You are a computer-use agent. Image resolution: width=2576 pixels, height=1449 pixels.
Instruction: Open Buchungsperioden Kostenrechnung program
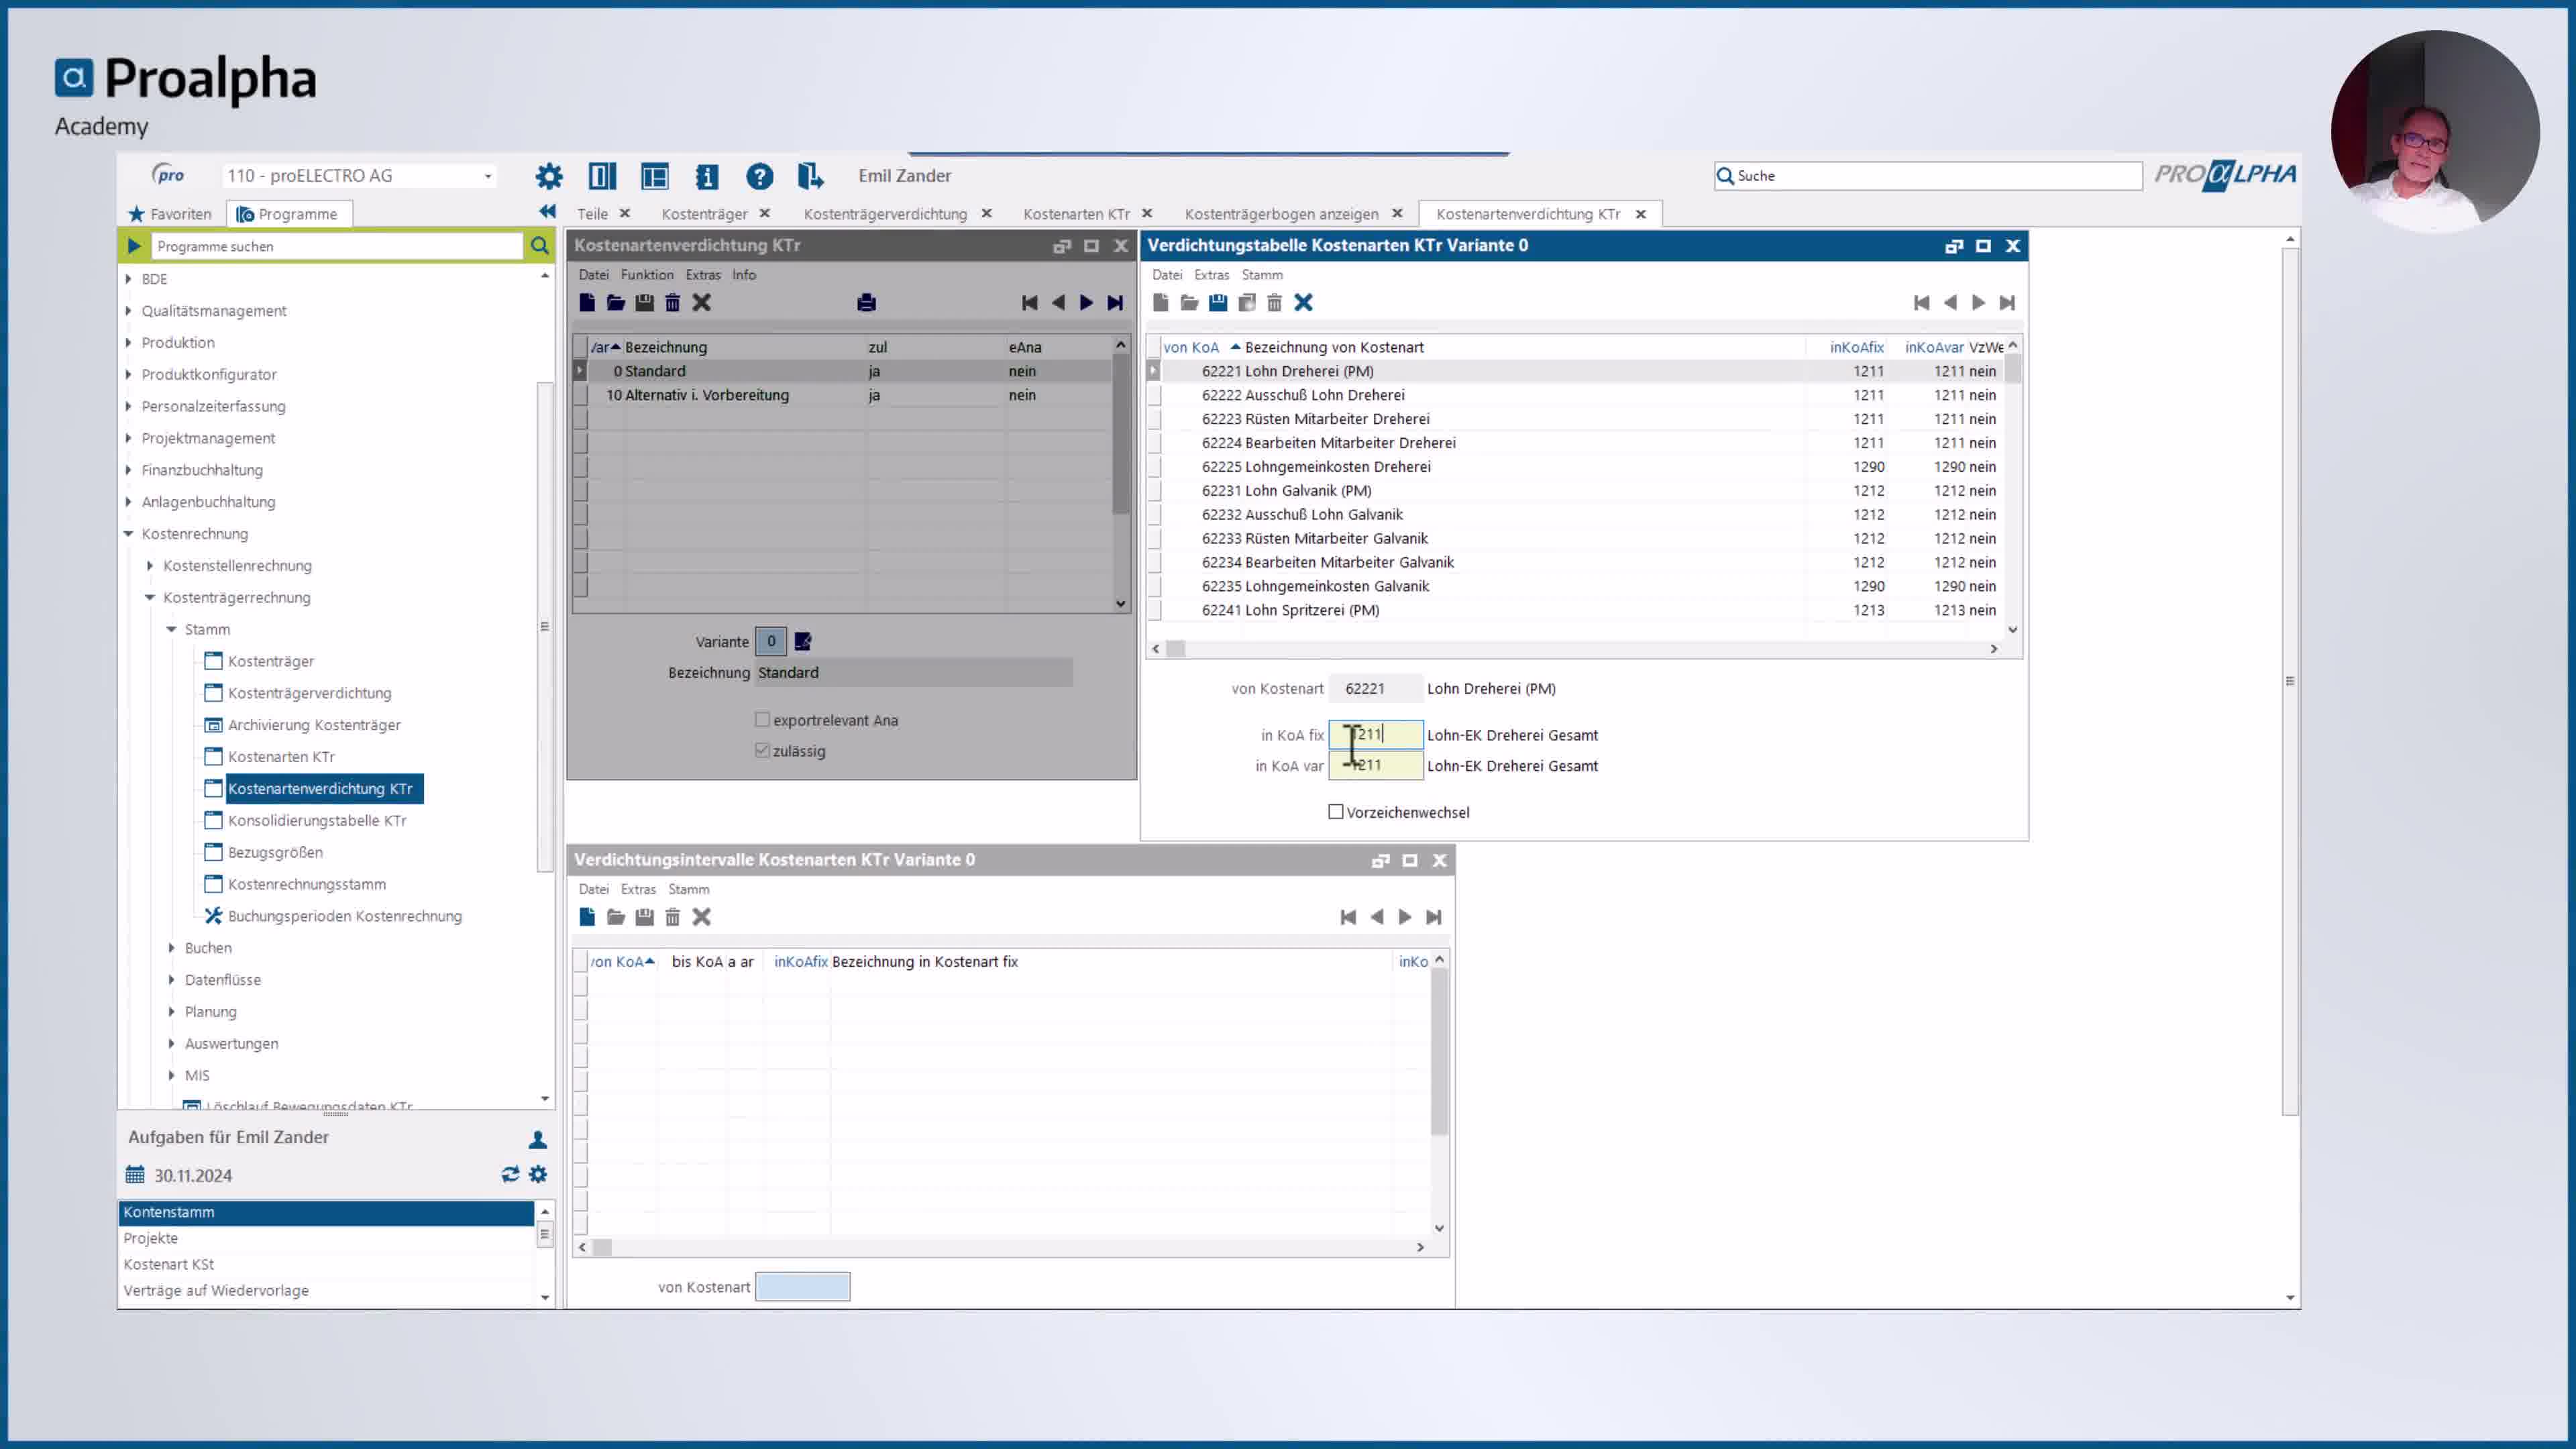(x=345, y=916)
